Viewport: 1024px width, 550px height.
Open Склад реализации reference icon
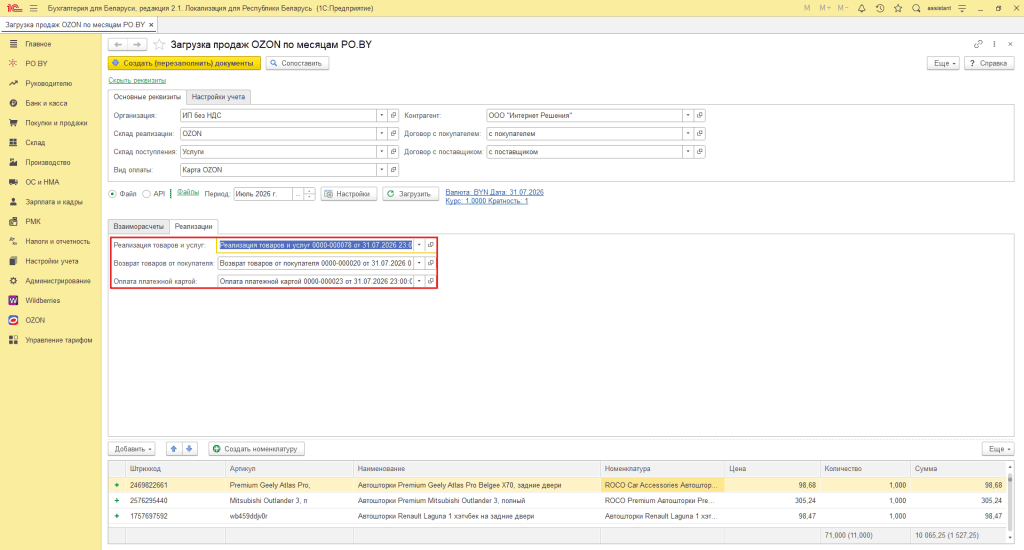(x=393, y=133)
